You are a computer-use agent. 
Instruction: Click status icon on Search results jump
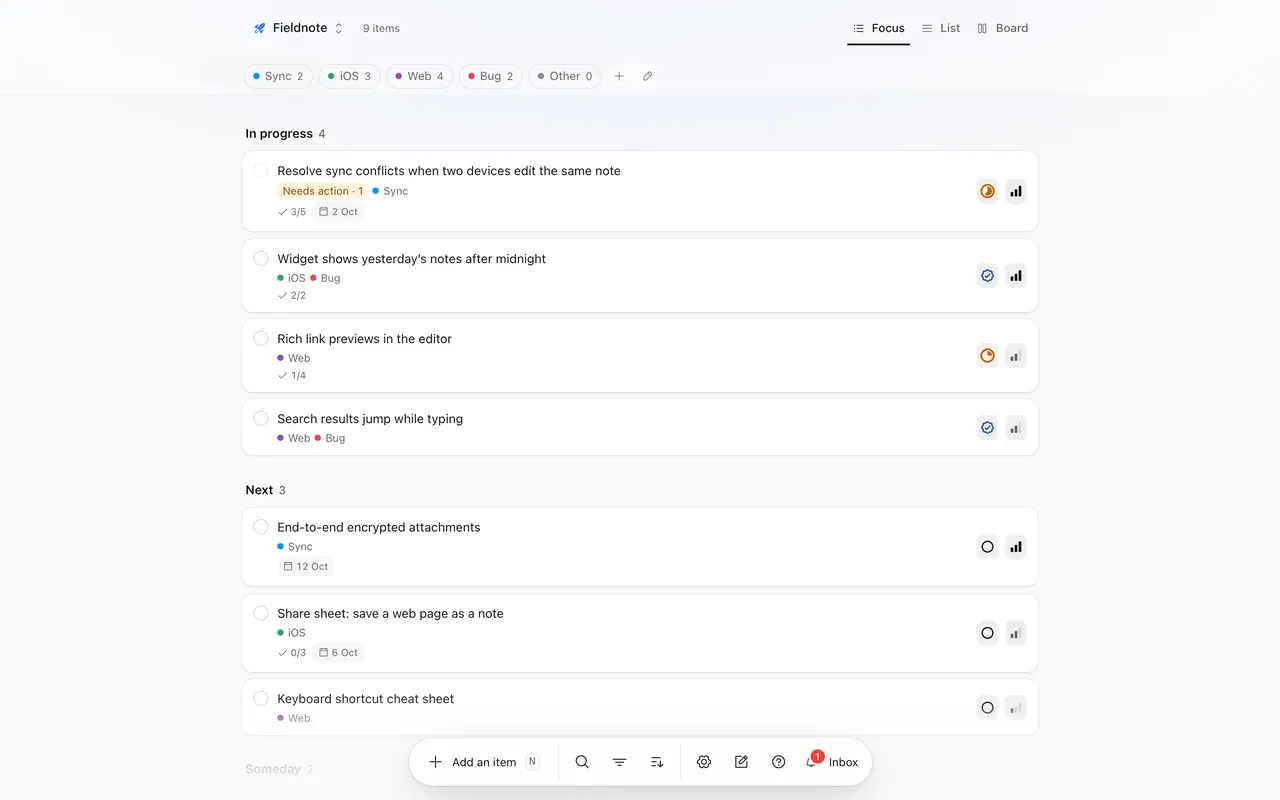987,427
